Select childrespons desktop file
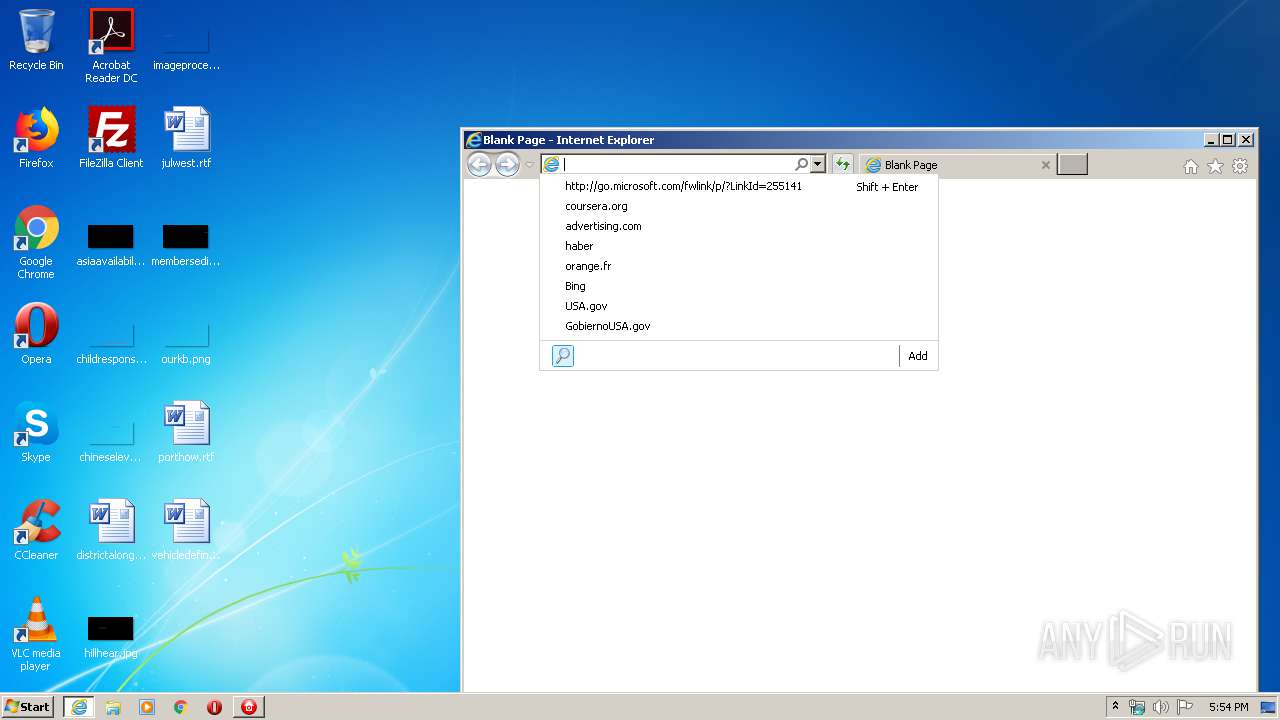Viewport: 1280px width, 720px height. point(111,343)
